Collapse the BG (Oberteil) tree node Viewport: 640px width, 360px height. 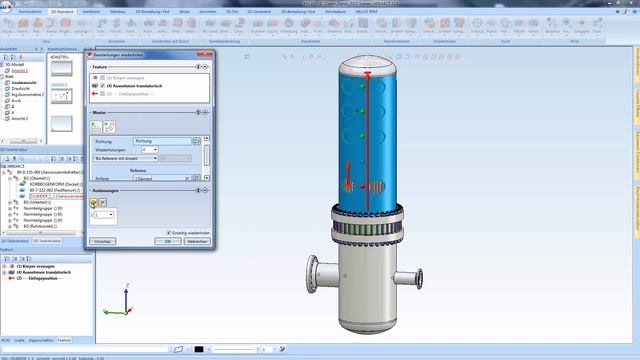point(10,178)
